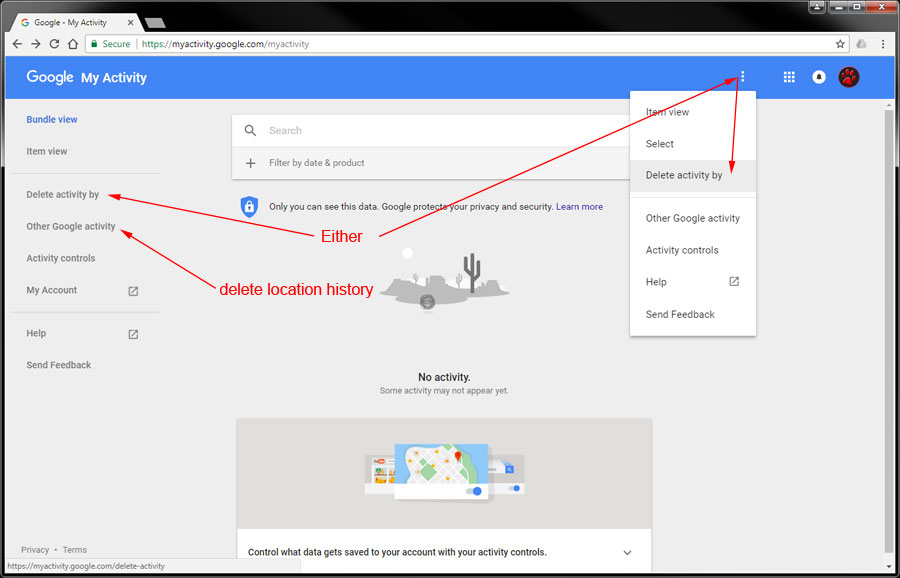Viewport: 900px width, 578px height.
Task: Click the browser address bar URL
Action: click(x=225, y=44)
